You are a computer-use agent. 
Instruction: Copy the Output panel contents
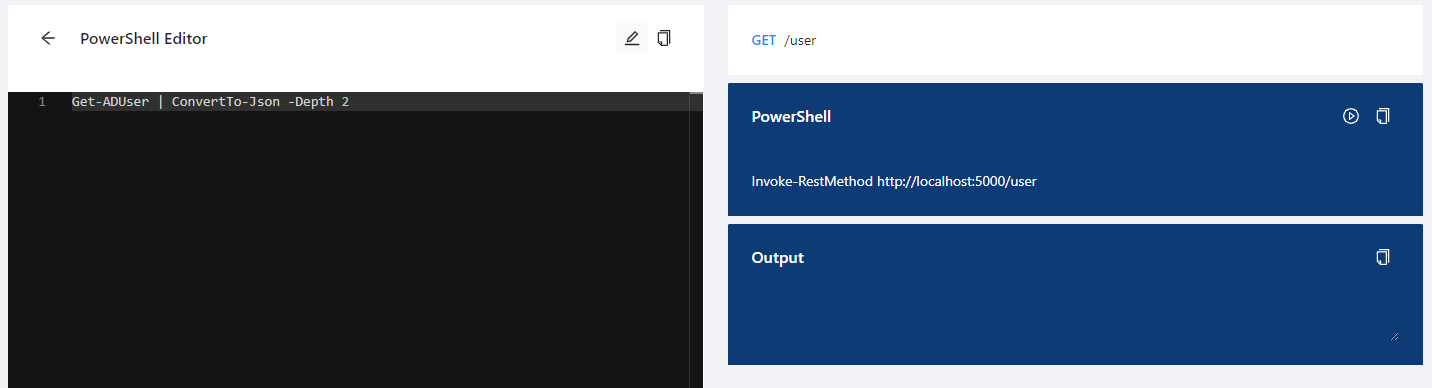[x=1383, y=257]
